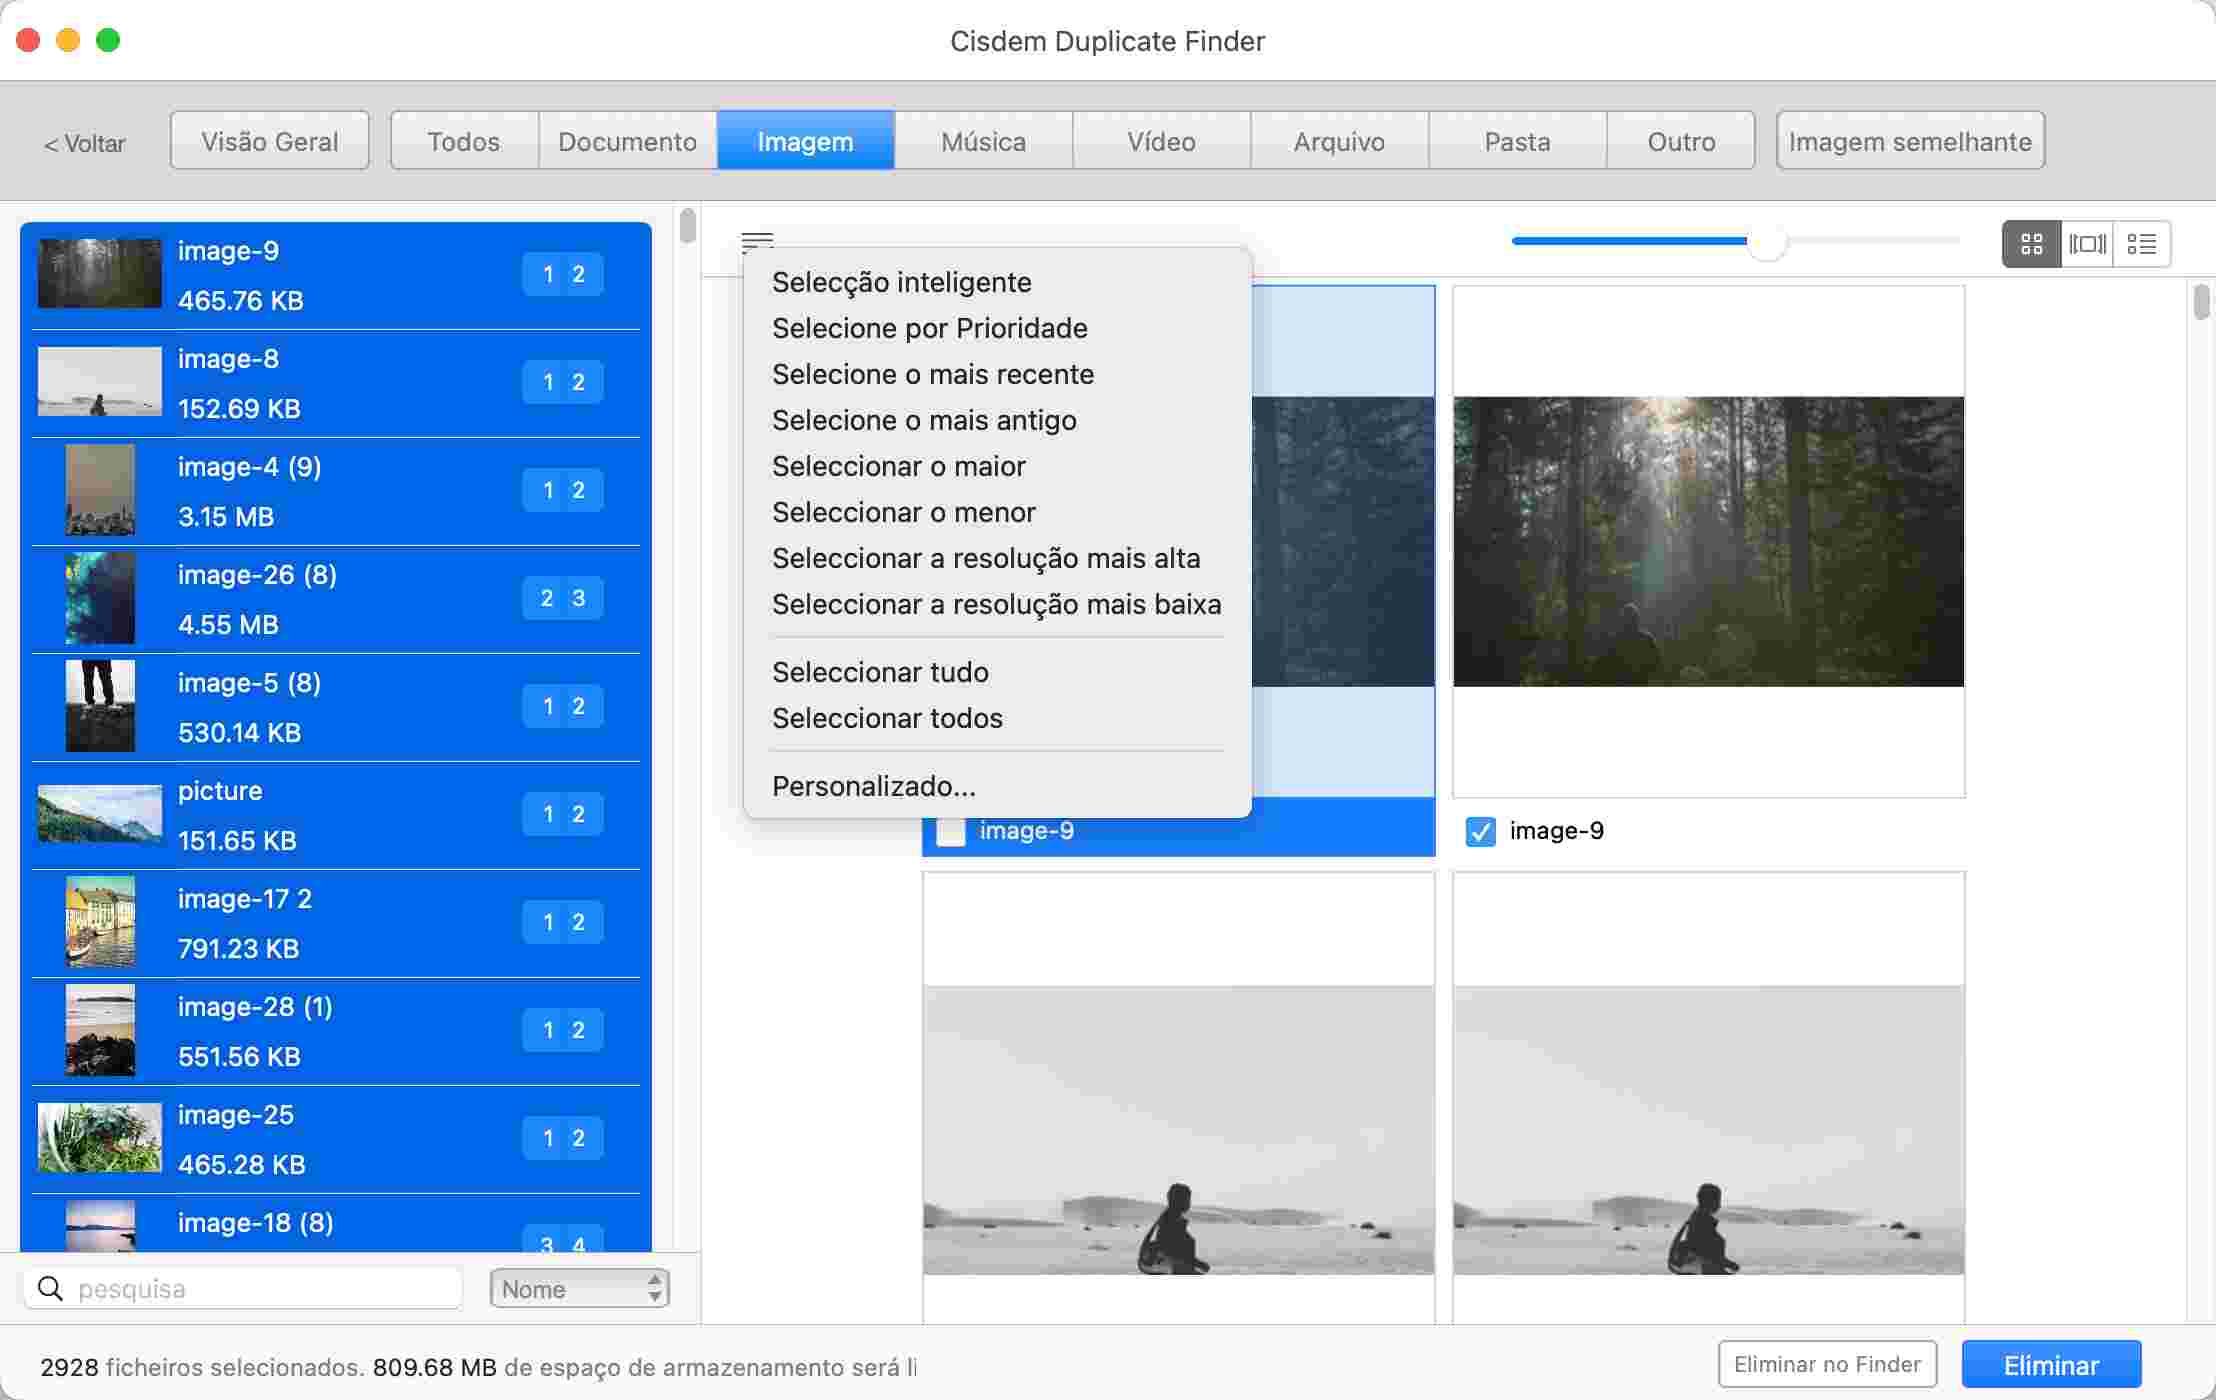Click the 2 3 badge for image-26 (8)
2216x1400 pixels.
click(562, 598)
